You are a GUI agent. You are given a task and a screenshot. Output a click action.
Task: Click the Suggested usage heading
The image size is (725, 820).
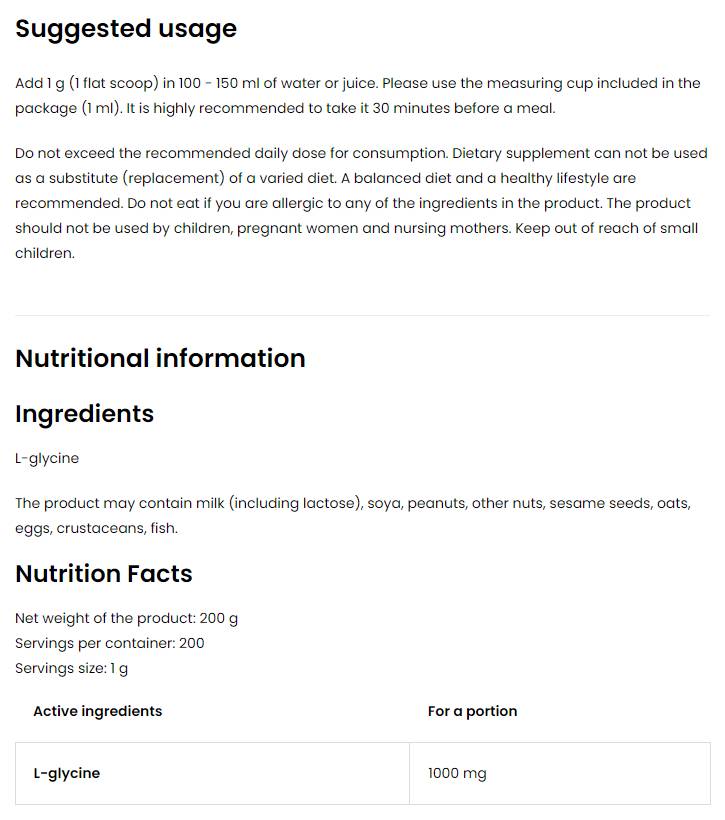(126, 29)
